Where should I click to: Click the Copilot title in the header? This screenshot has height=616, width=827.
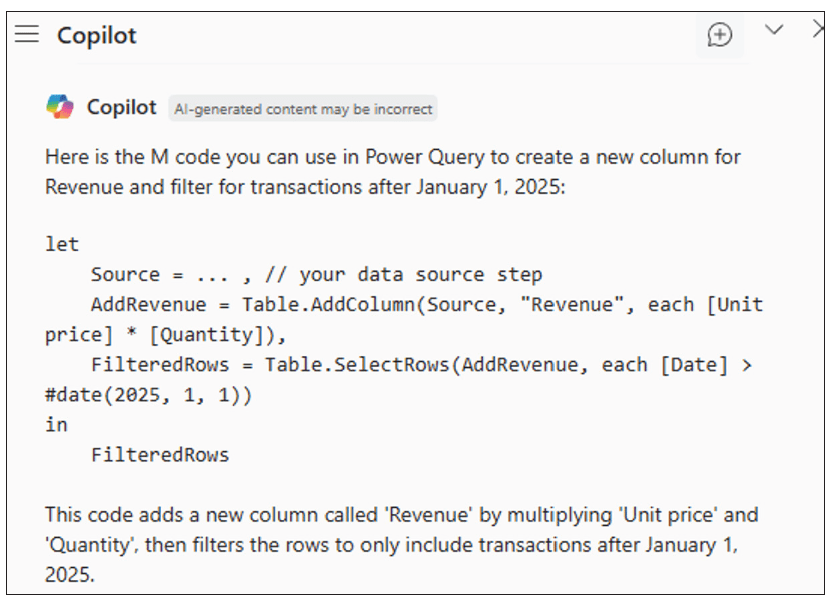(x=96, y=35)
